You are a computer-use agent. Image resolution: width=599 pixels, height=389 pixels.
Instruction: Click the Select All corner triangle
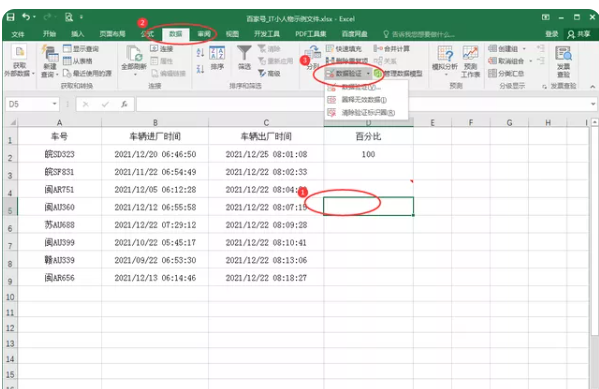tap(13, 123)
